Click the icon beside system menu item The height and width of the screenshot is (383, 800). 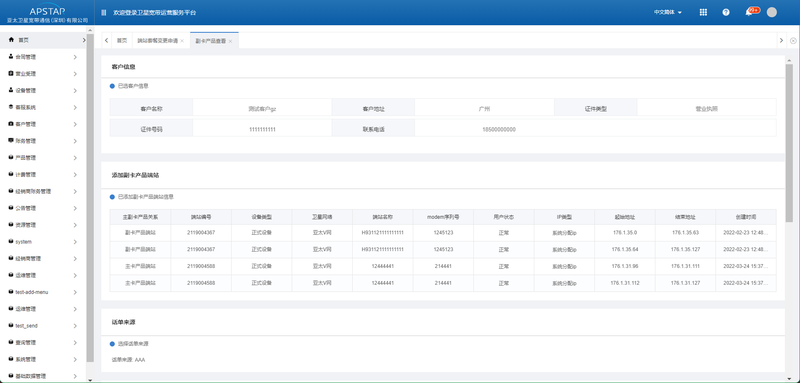[x=11, y=241]
